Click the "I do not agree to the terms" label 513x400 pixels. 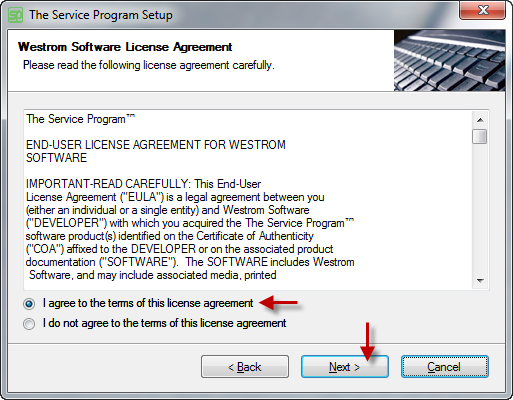[x=164, y=323]
